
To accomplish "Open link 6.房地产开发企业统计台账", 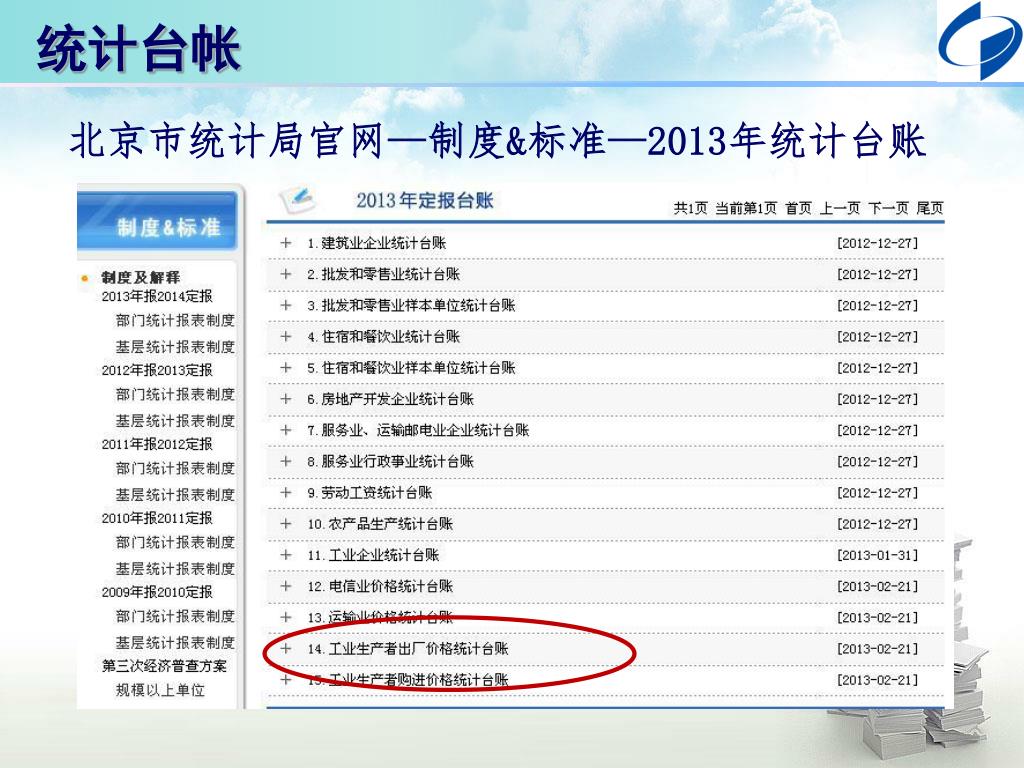I will (391, 399).
